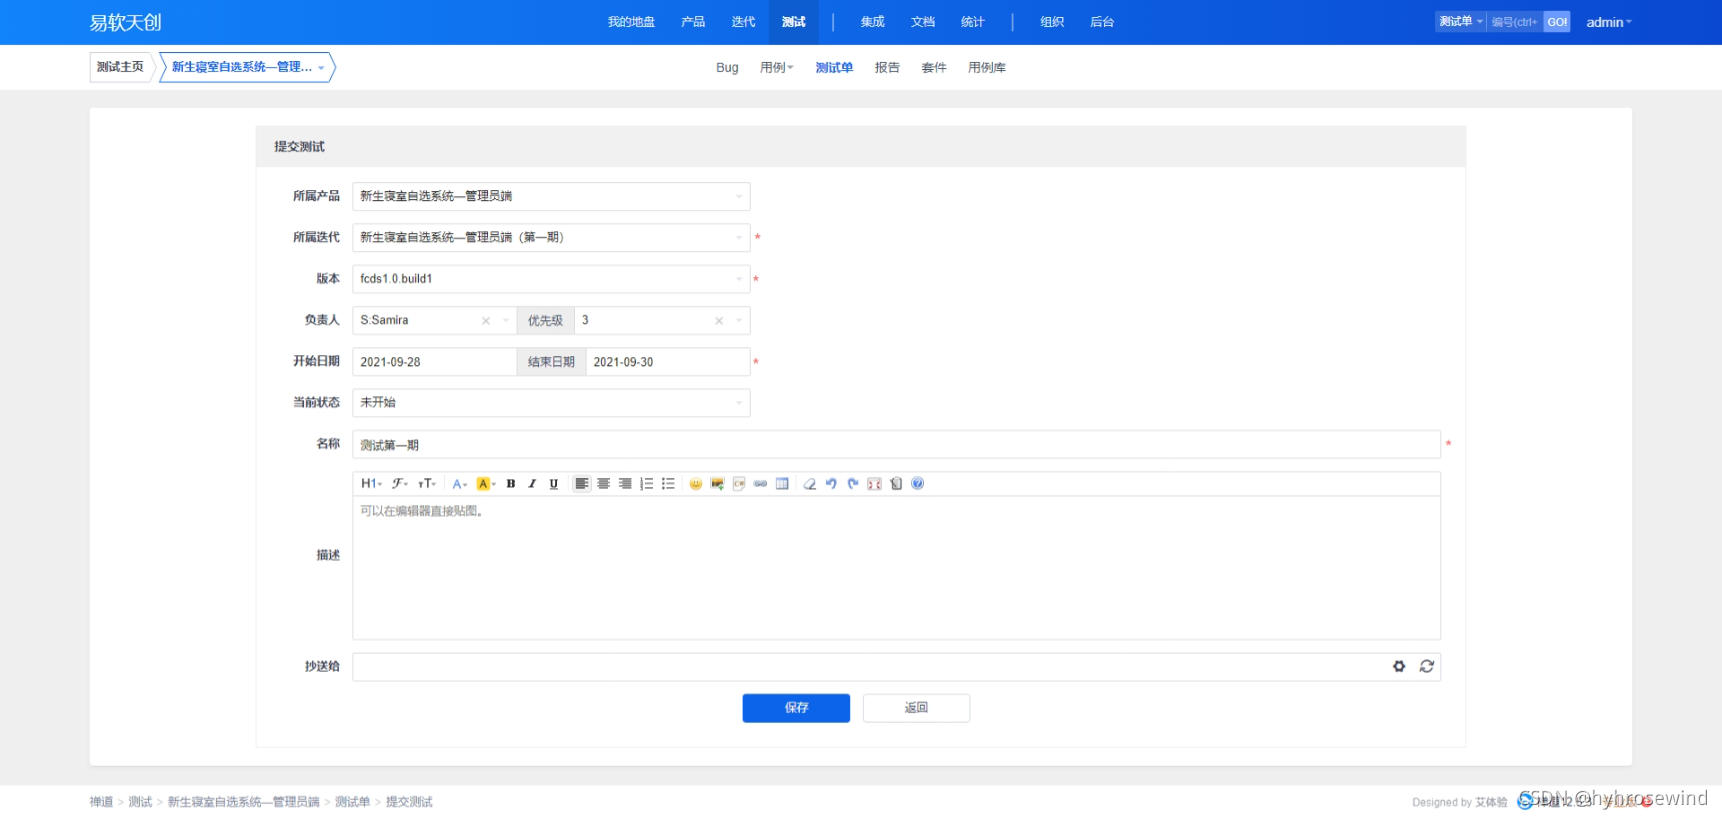Open the 测试单 search type selector
Screen dimensions: 1722x819
(x=1461, y=22)
